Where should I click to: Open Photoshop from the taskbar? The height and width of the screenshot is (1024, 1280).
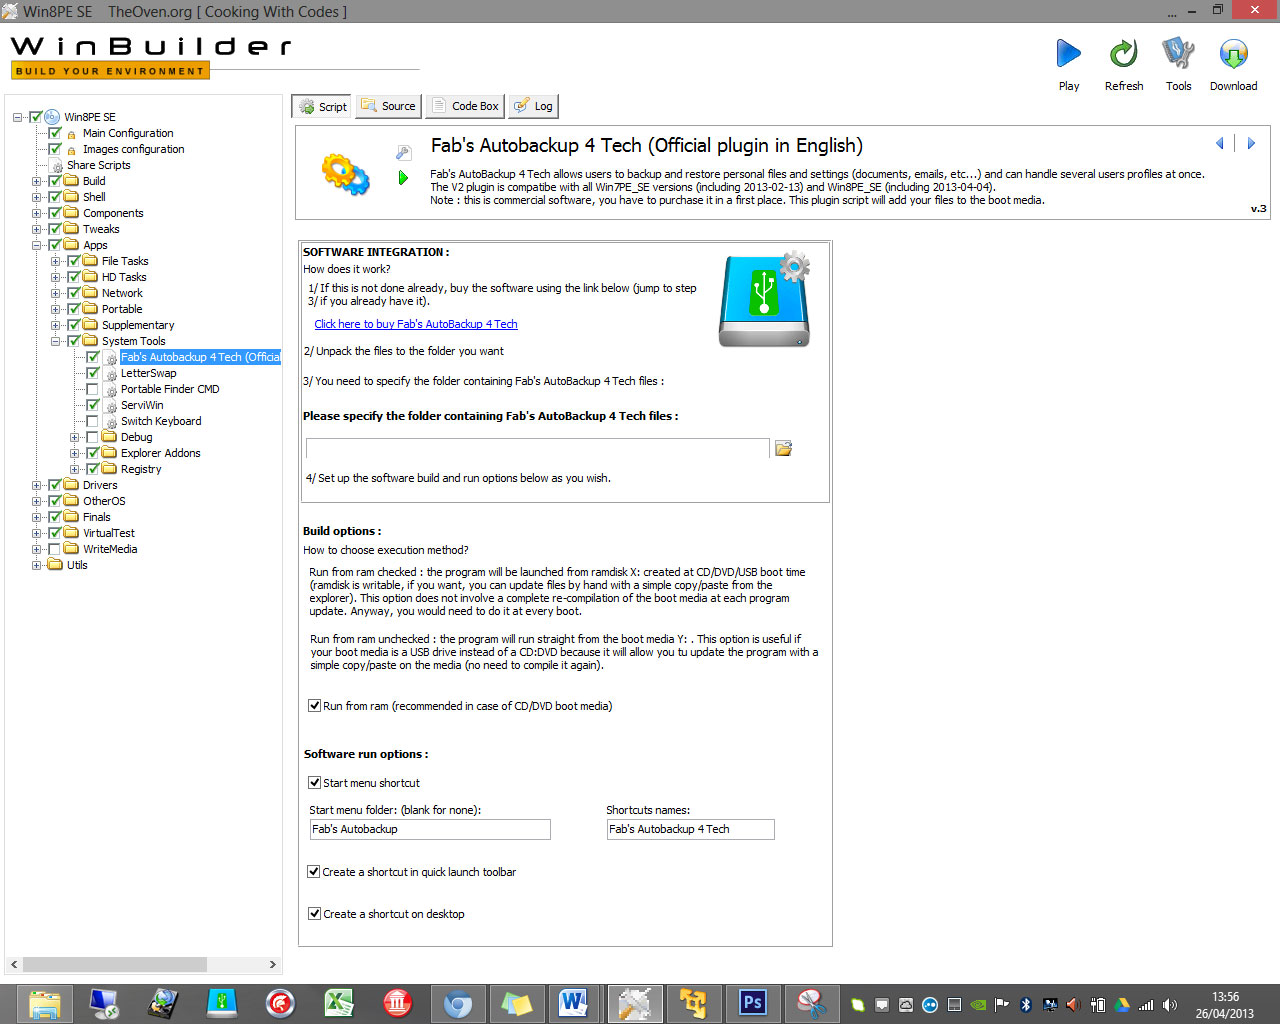pyautogui.click(x=752, y=1003)
